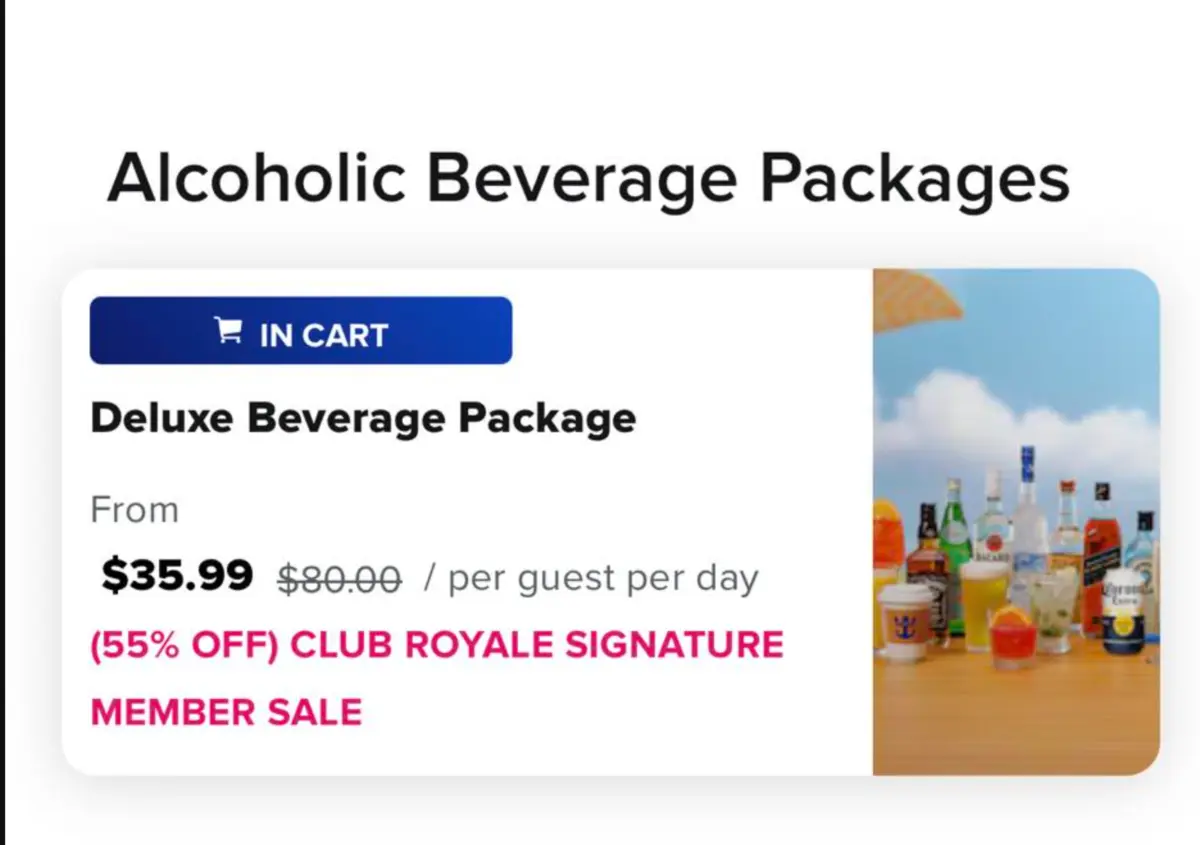Click the per guest per day text
1200x845 pixels.
point(591,578)
